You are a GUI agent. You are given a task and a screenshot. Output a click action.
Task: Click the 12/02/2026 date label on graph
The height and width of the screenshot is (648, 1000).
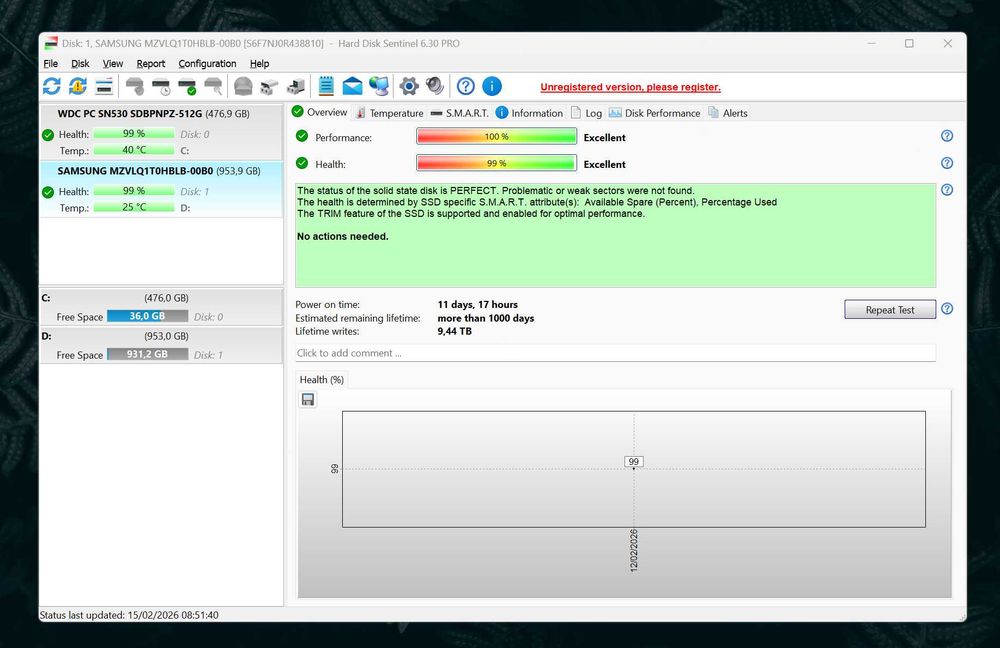pyautogui.click(x=633, y=550)
